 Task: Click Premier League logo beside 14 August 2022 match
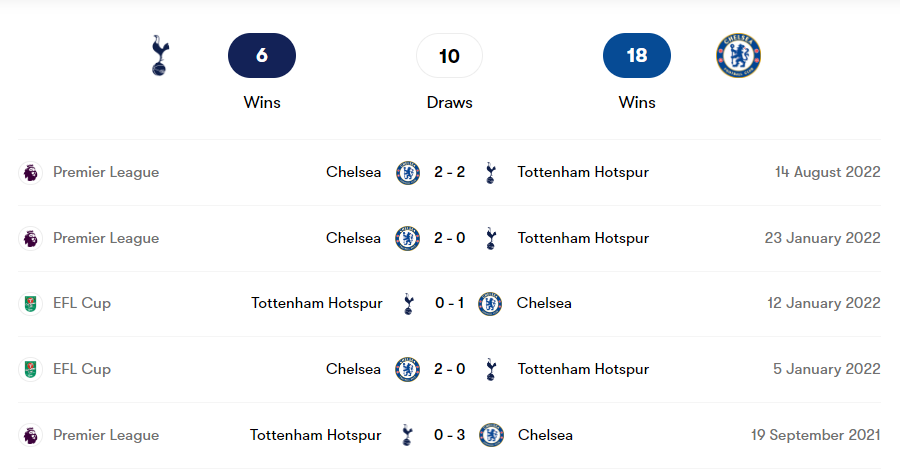[31, 172]
